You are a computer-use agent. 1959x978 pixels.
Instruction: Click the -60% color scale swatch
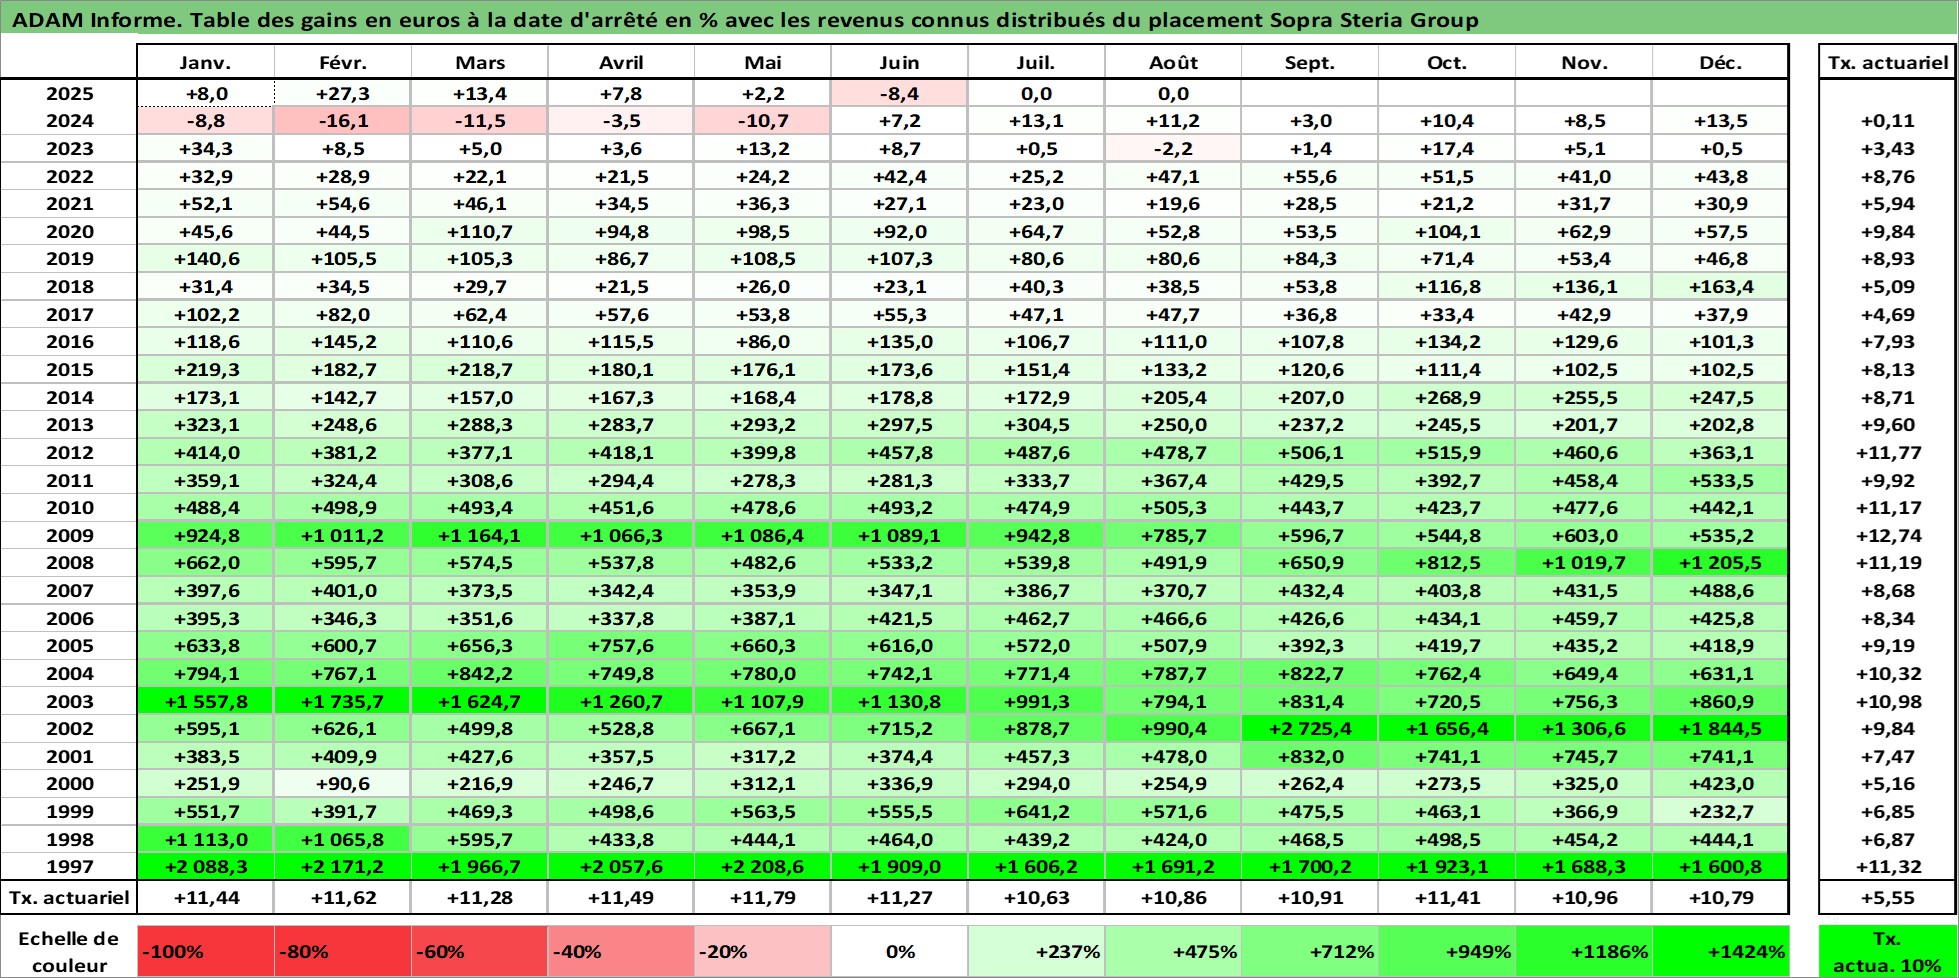point(479,951)
